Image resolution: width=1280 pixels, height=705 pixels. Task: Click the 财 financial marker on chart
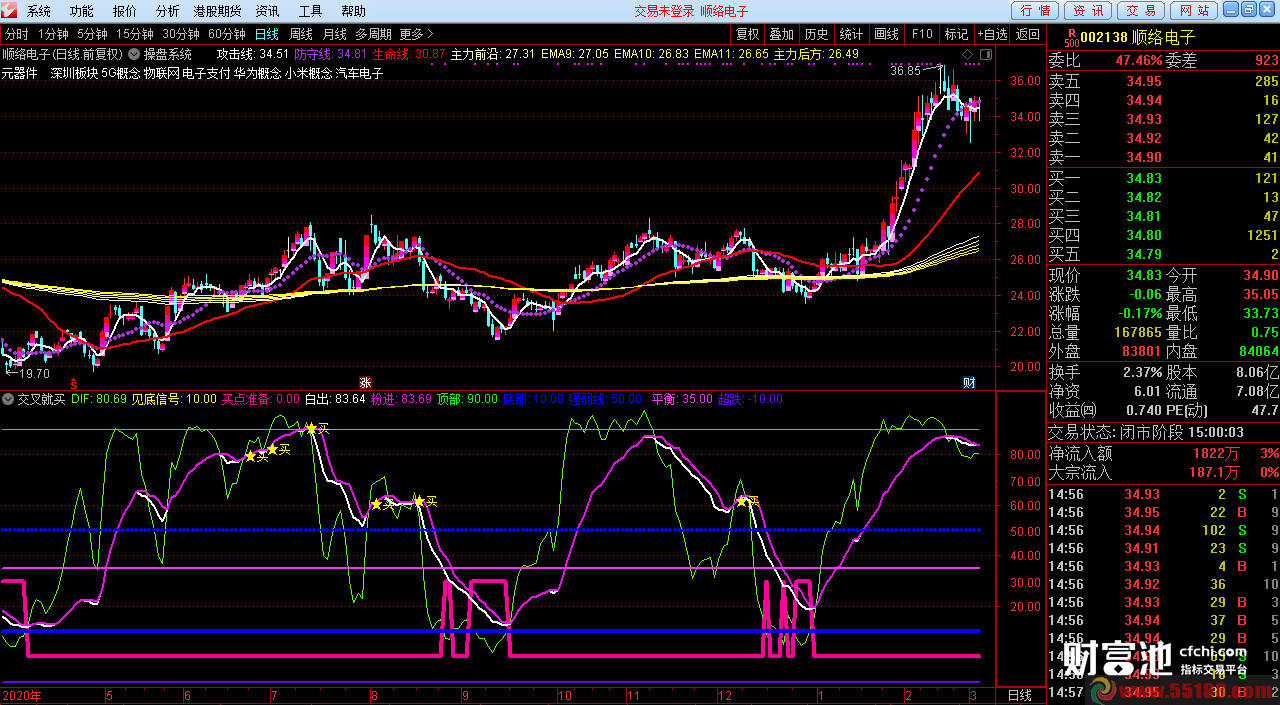tap(969, 383)
